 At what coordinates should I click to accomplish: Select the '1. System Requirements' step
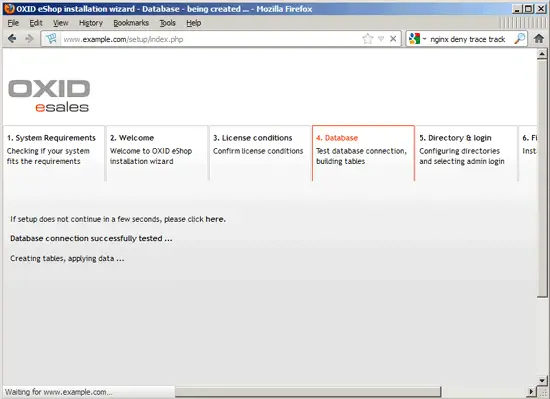click(x=54, y=153)
